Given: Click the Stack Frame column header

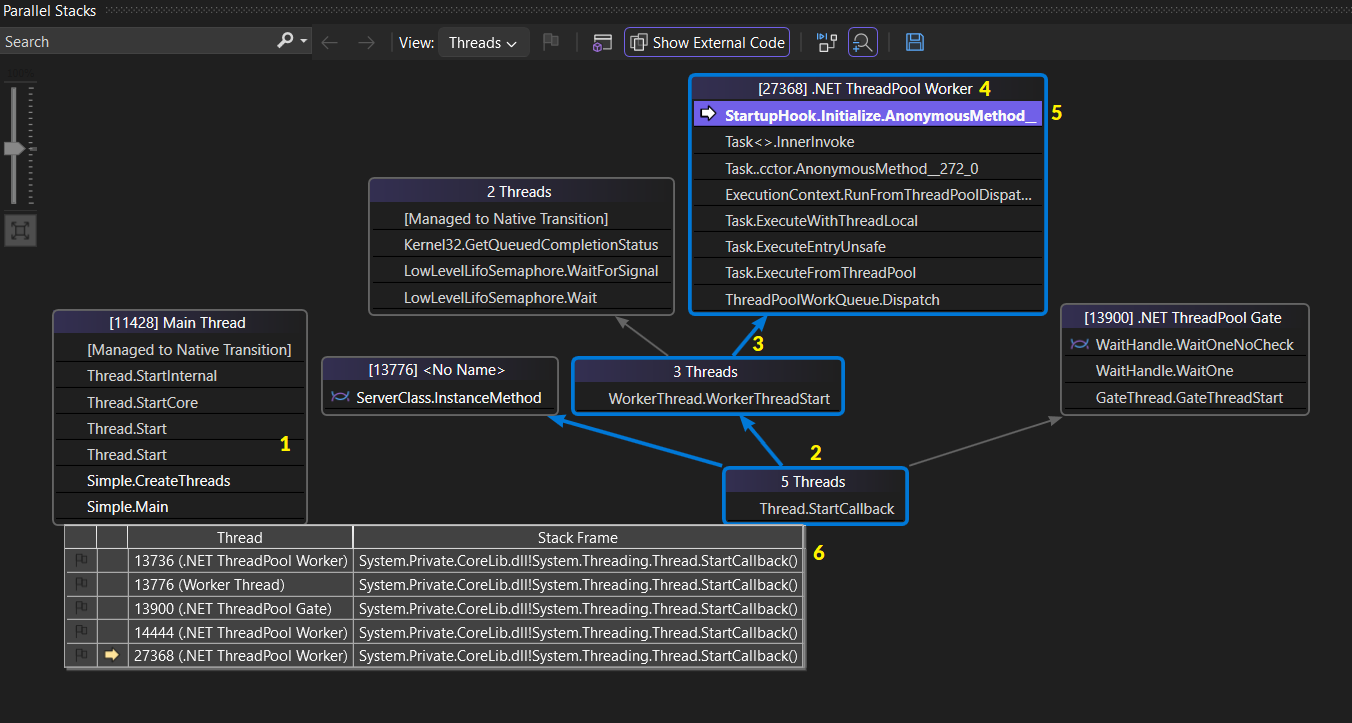Looking at the screenshot, I should point(578,538).
